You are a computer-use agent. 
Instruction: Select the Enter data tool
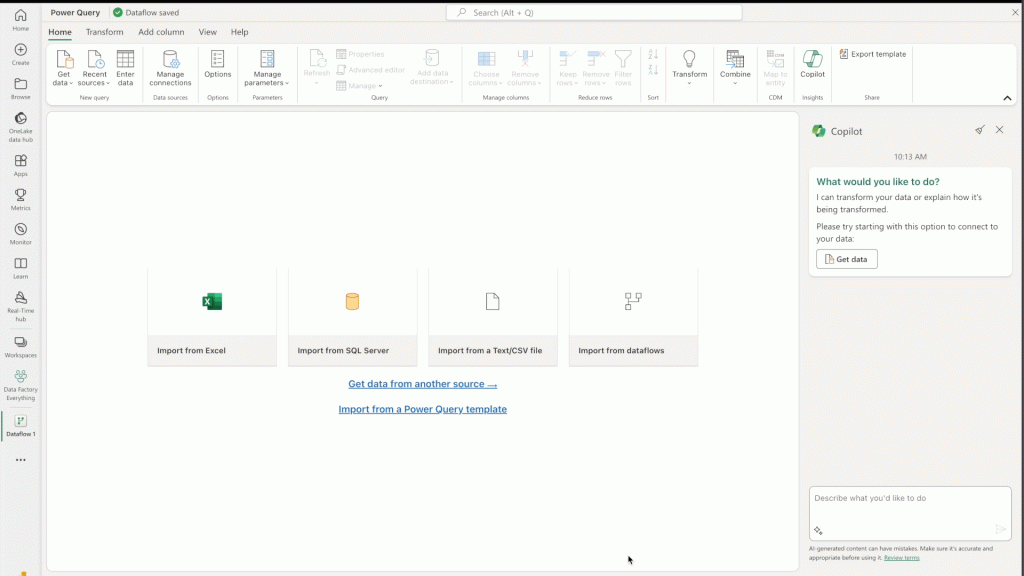126,70
